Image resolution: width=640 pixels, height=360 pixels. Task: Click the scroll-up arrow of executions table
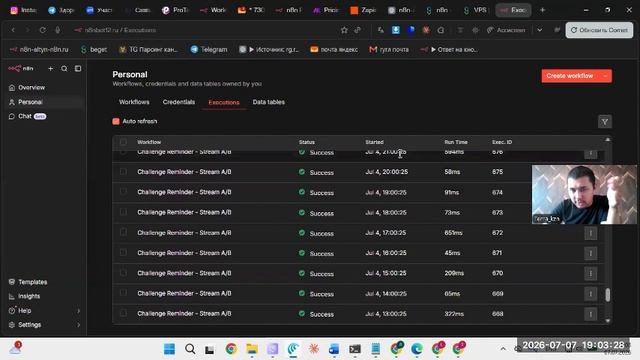[608, 140]
